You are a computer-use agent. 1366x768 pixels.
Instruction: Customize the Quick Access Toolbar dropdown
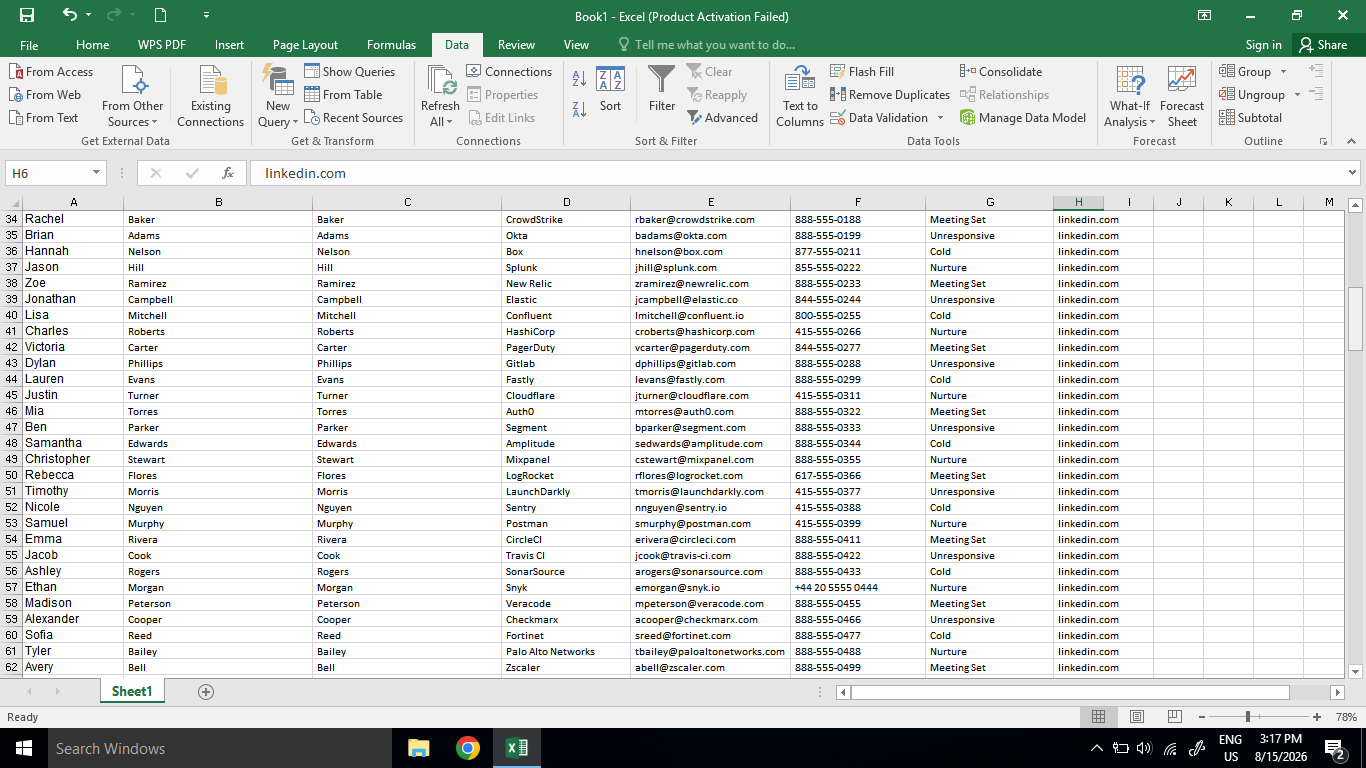pyautogui.click(x=206, y=15)
